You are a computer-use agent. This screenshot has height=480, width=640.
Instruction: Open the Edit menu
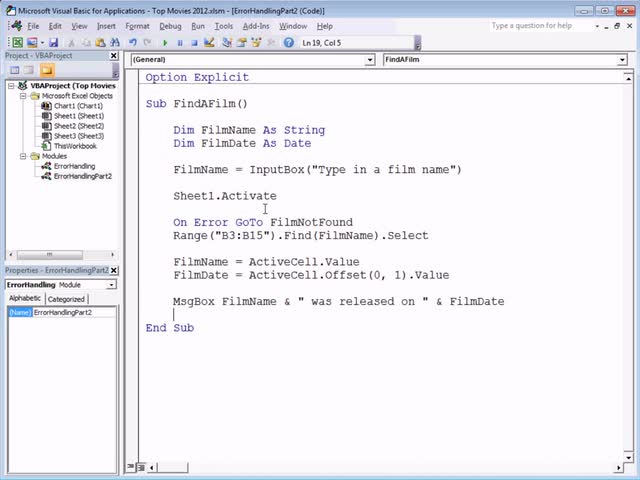(x=55, y=26)
